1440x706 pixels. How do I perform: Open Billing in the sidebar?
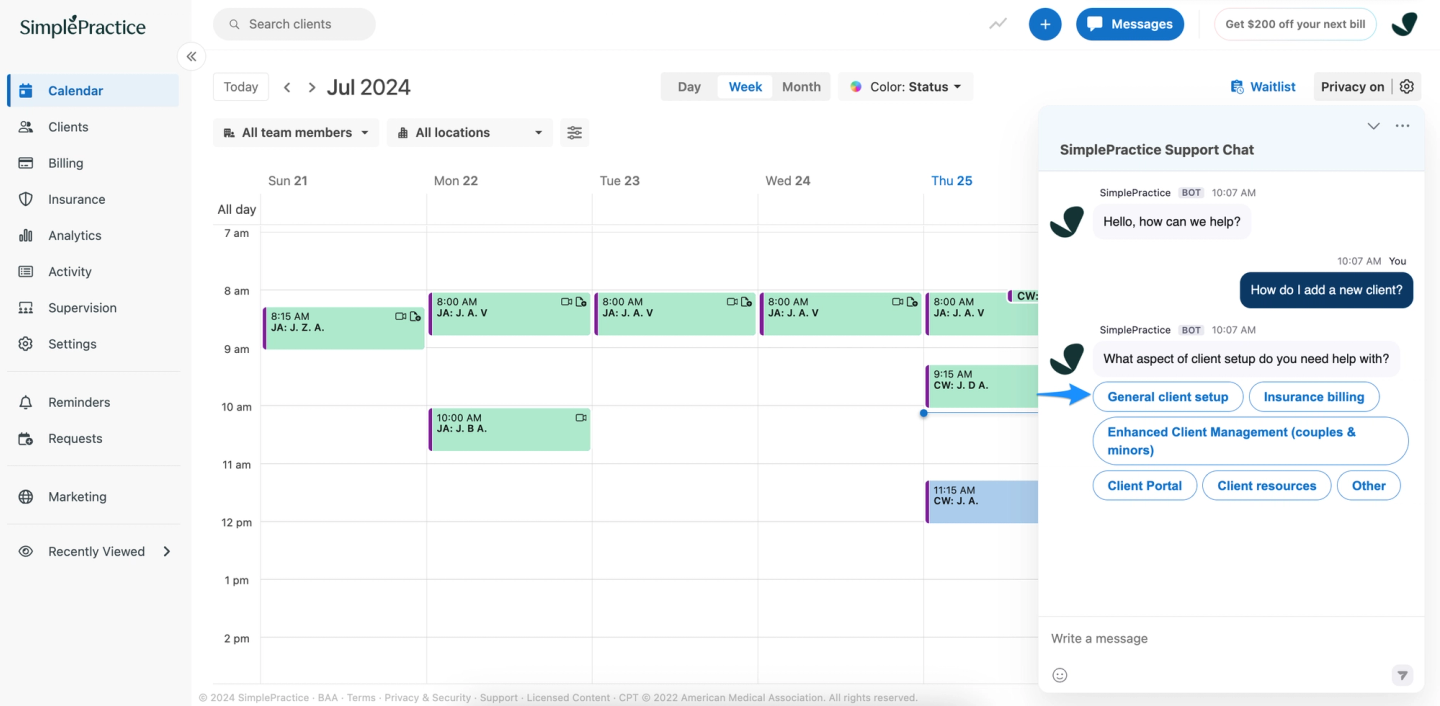point(93,163)
